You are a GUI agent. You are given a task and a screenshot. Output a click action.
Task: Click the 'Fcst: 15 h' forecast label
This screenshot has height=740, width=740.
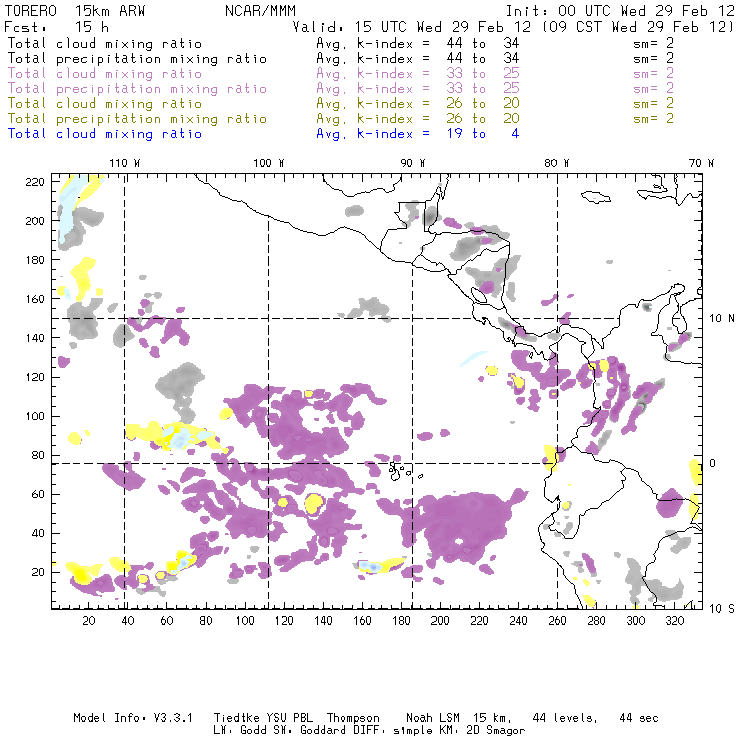tap(56, 27)
